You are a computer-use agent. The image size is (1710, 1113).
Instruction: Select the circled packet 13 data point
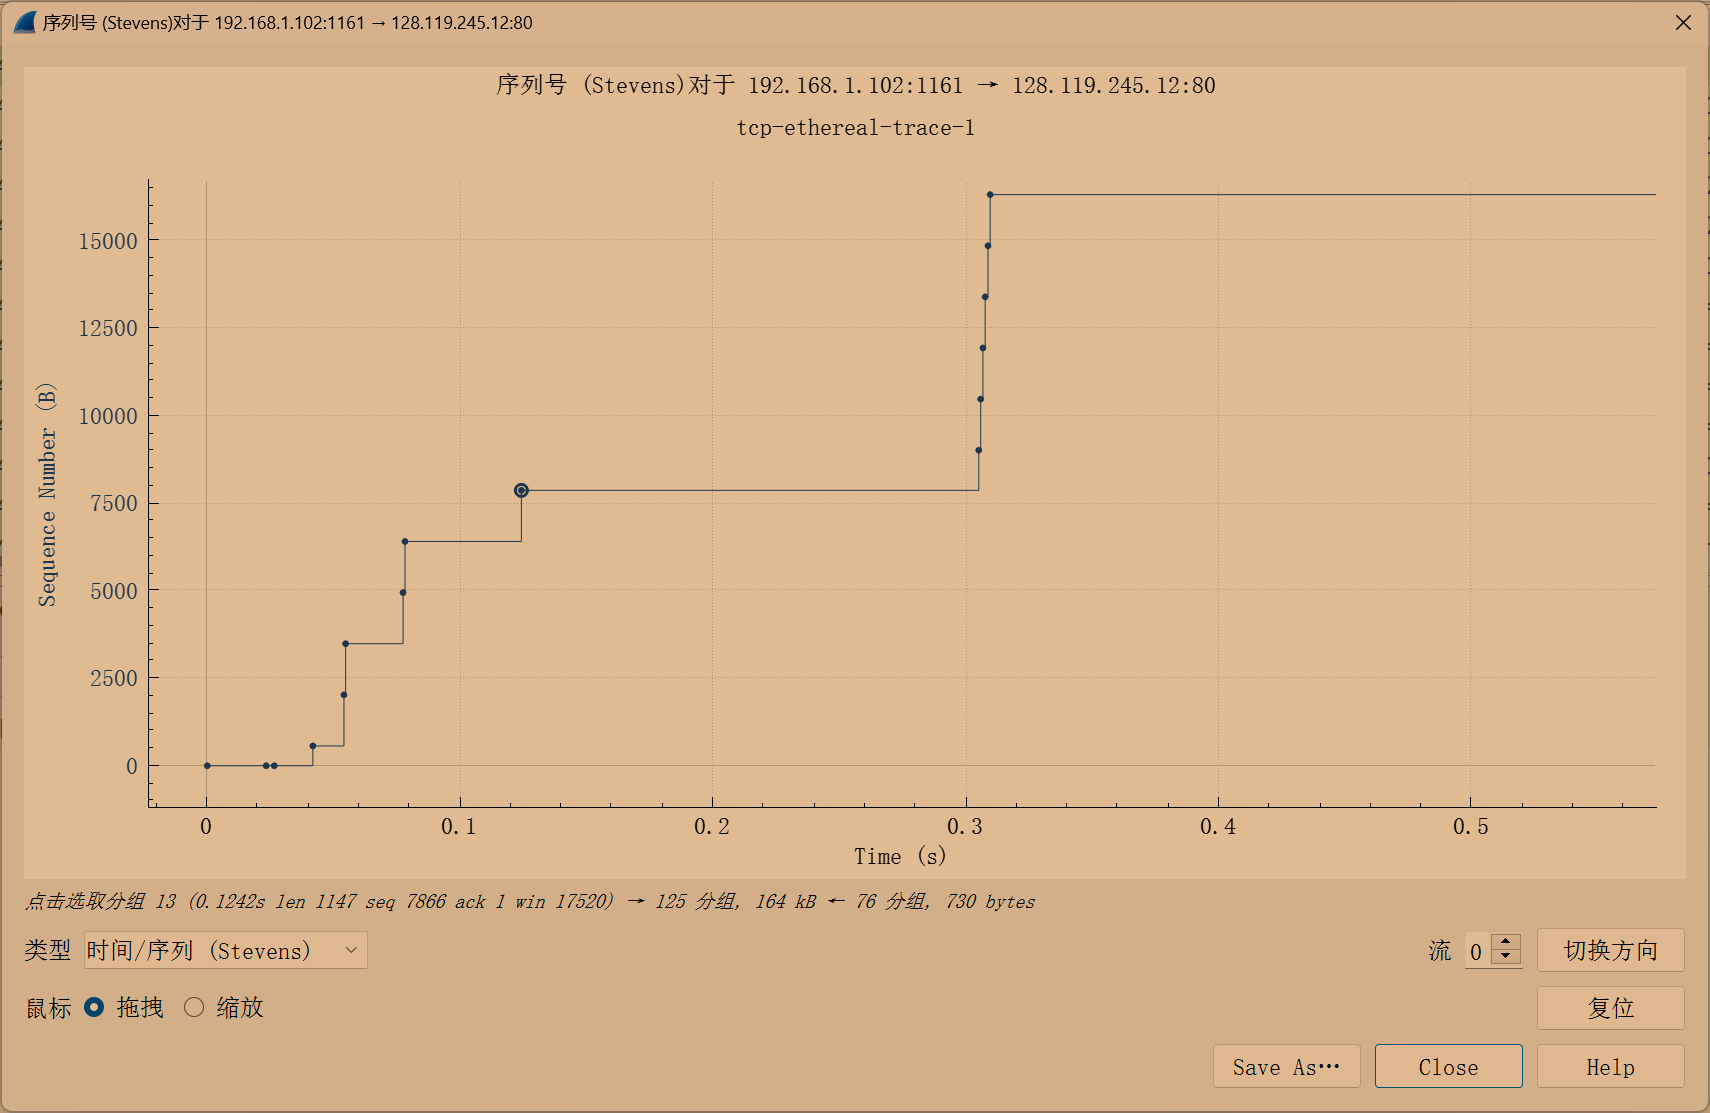(521, 489)
